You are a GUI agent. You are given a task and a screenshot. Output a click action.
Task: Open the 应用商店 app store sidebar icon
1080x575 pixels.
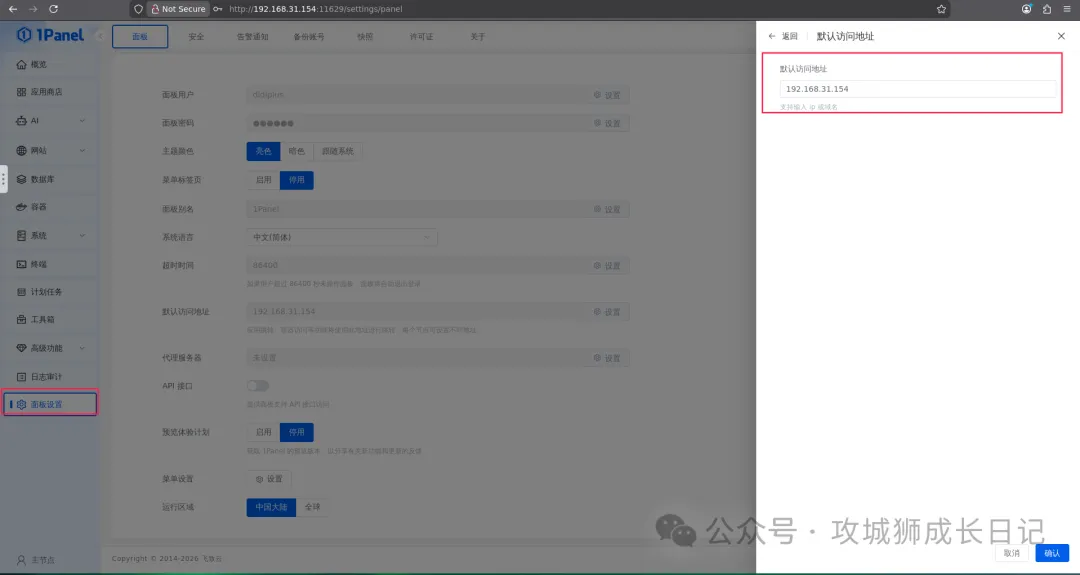coord(22,92)
